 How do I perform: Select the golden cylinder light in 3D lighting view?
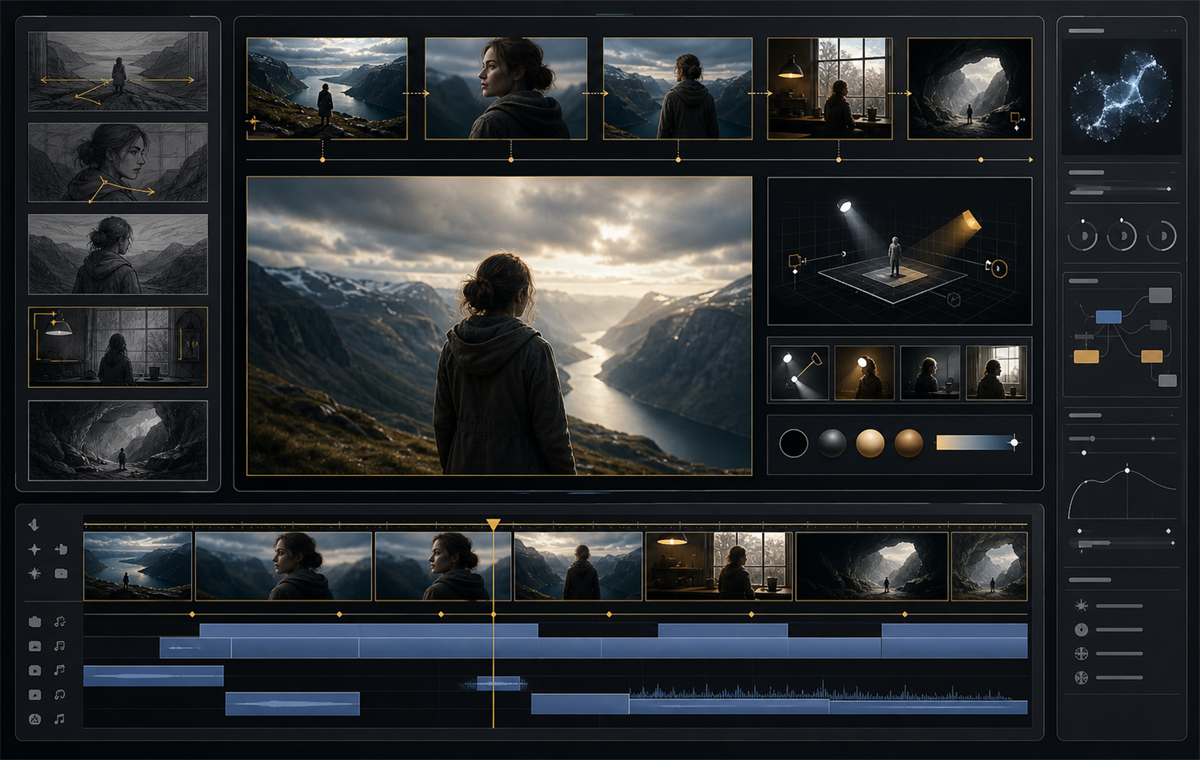tap(971, 221)
